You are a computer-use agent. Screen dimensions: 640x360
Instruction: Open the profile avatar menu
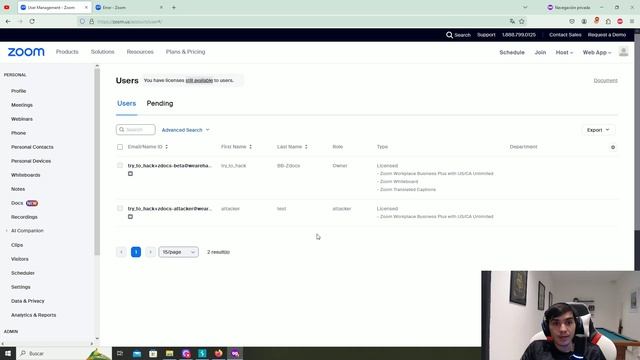tap(623, 52)
